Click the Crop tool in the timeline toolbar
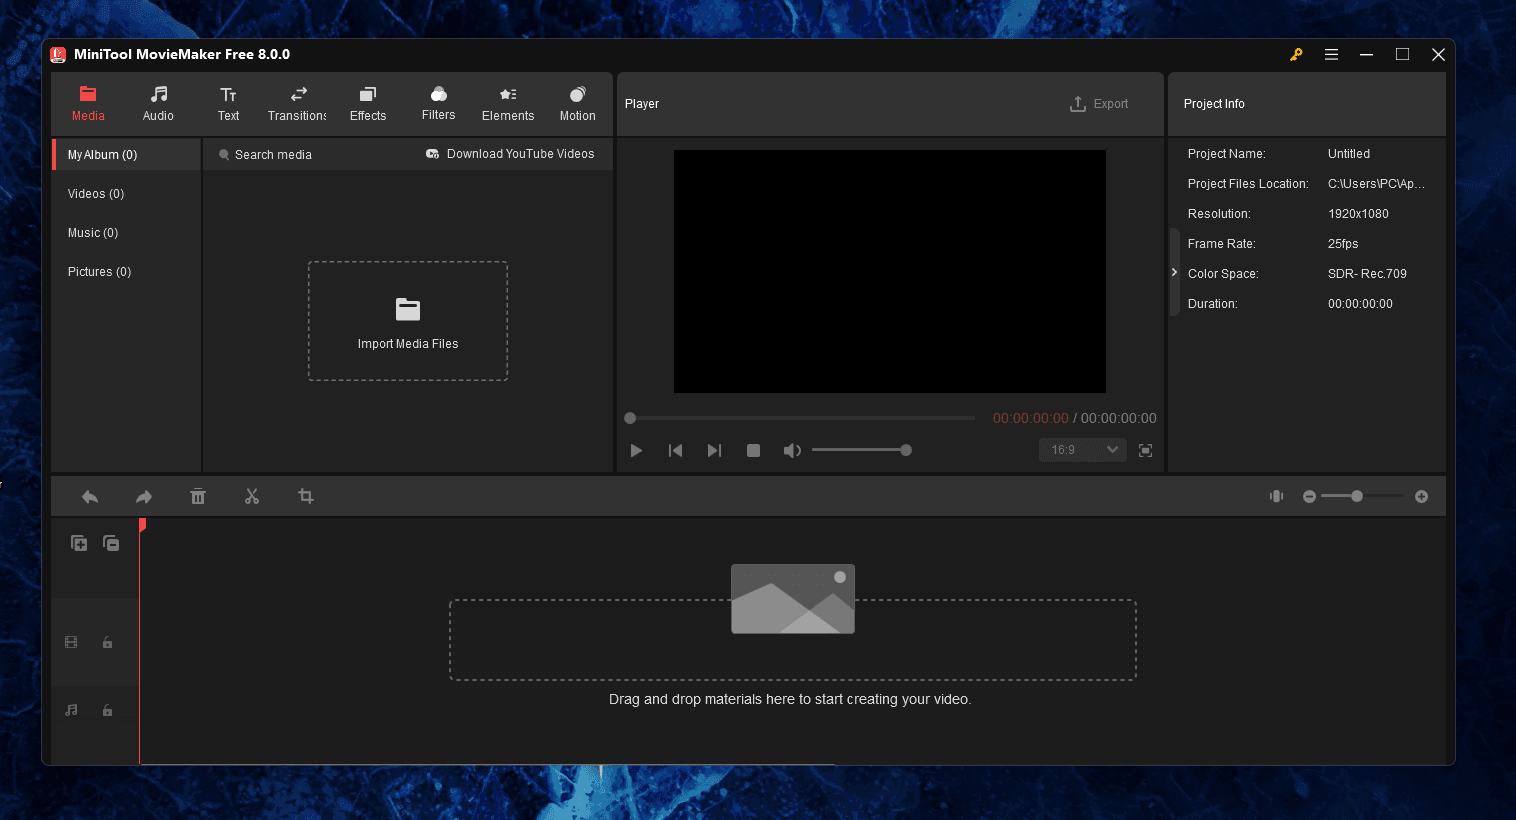This screenshot has width=1516, height=820. click(306, 495)
